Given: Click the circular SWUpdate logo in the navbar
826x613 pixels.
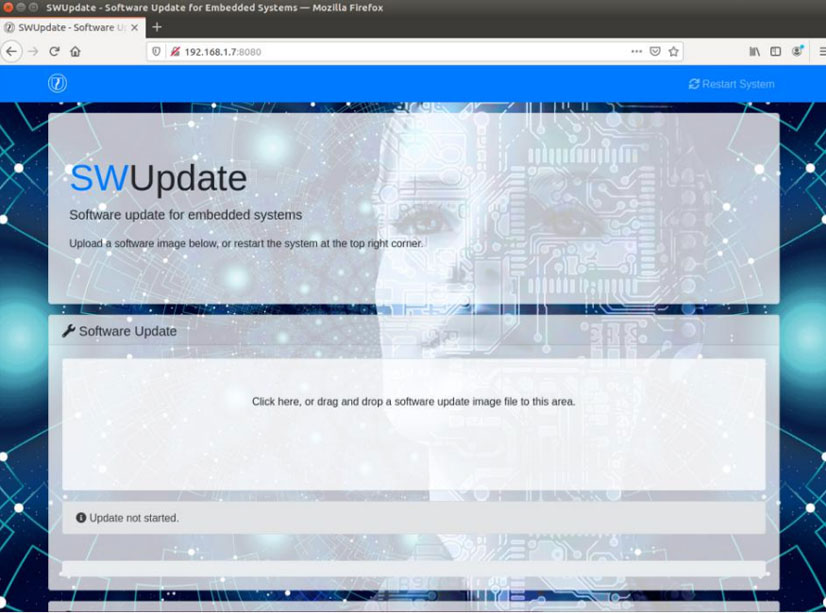Looking at the screenshot, I should click(57, 83).
